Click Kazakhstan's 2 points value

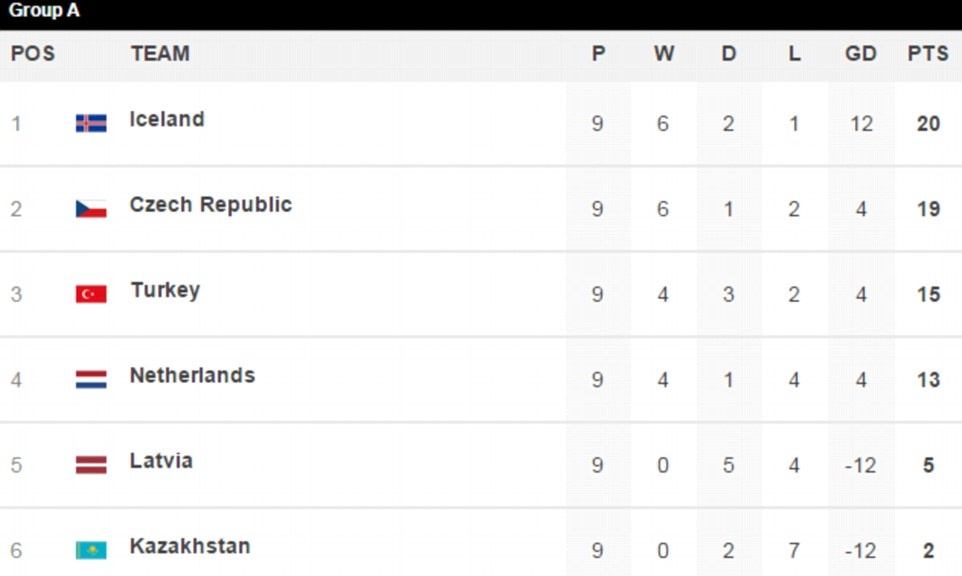(x=928, y=551)
